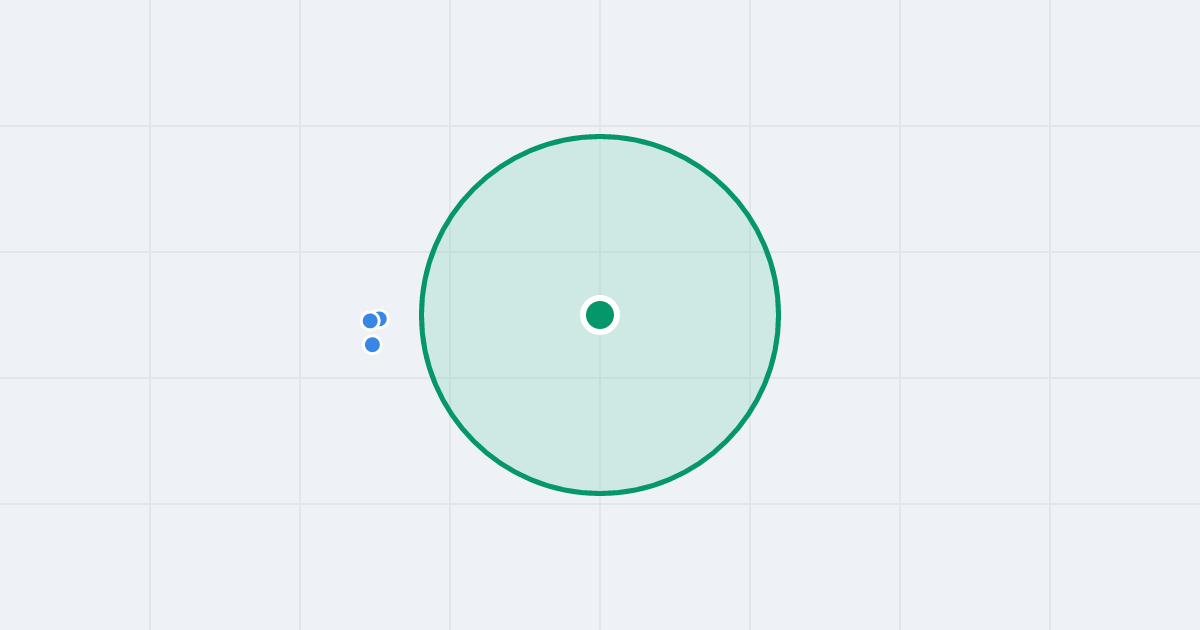The width and height of the screenshot is (1200, 630).
Task: Click the upper-right portion of the green circle outline
Action: pyautogui.click(x=726, y=189)
